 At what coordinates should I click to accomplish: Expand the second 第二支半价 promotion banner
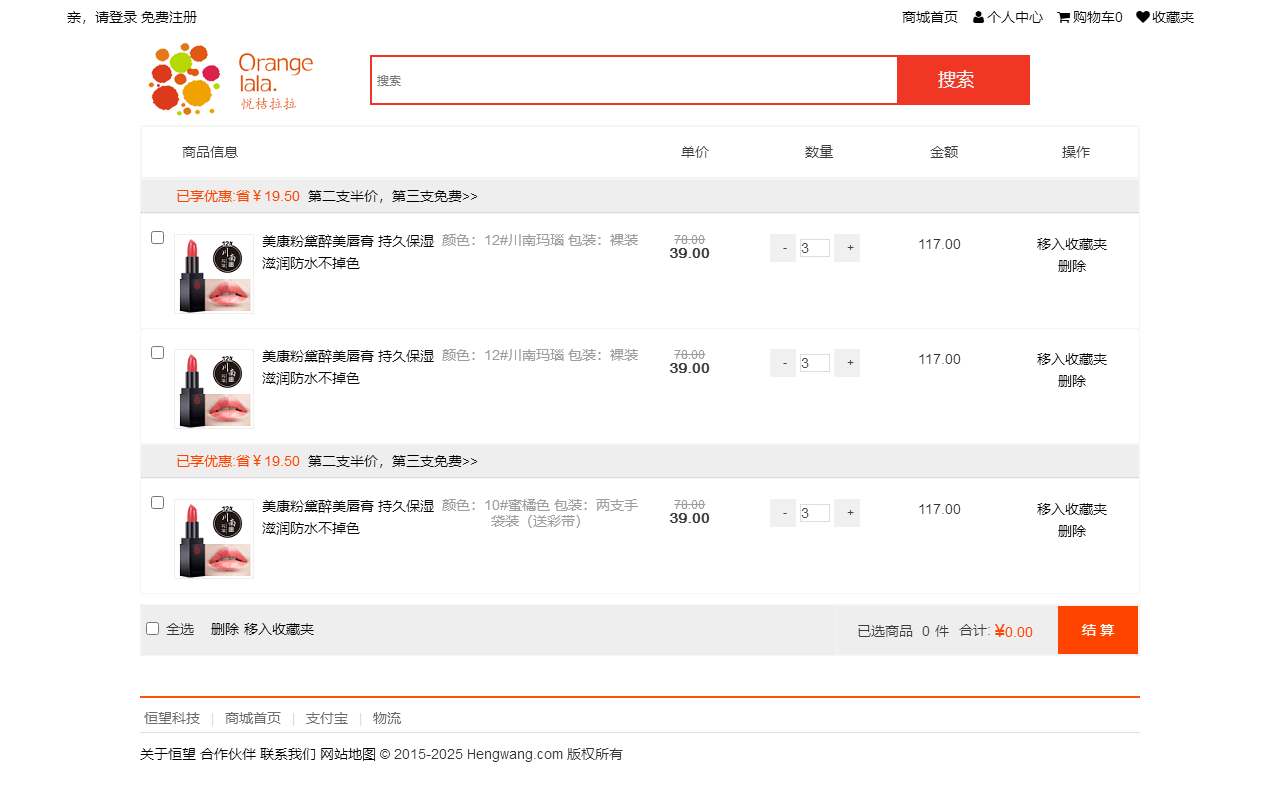tap(392, 461)
